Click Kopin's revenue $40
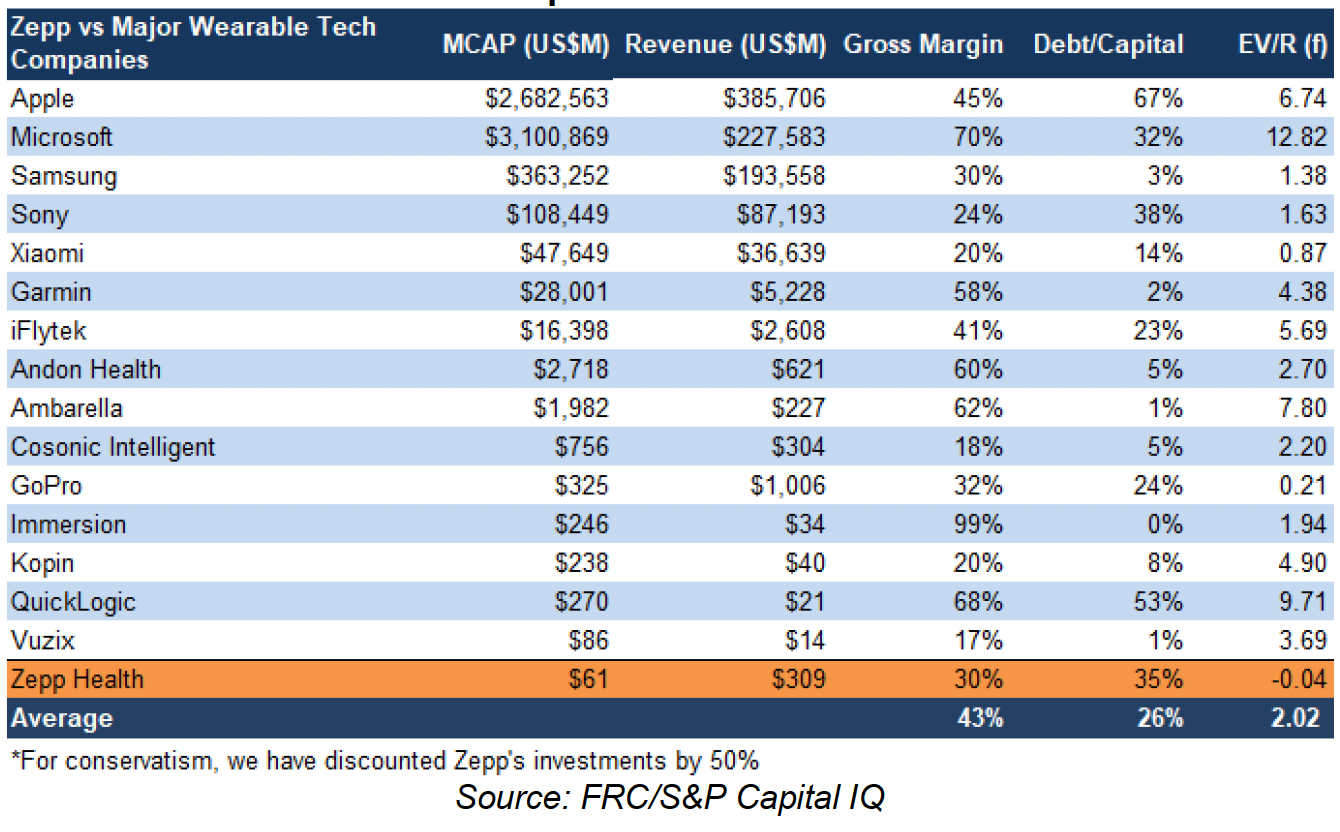Viewport: 1340px width, 832px height. pyautogui.click(x=804, y=563)
